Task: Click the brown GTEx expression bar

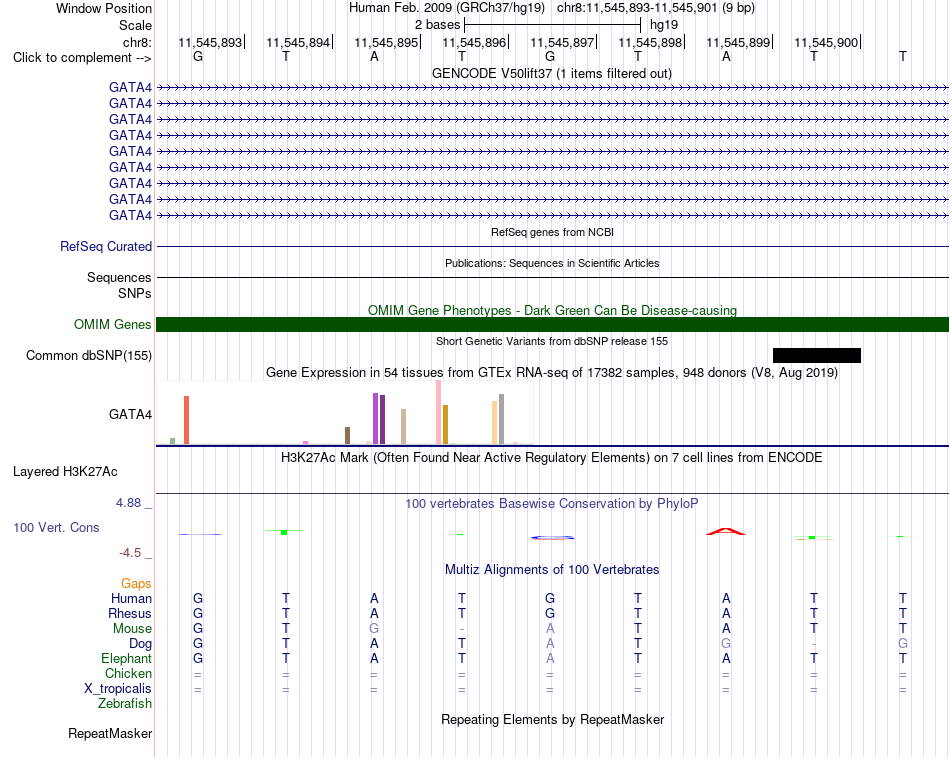Action: pos(347,435)
